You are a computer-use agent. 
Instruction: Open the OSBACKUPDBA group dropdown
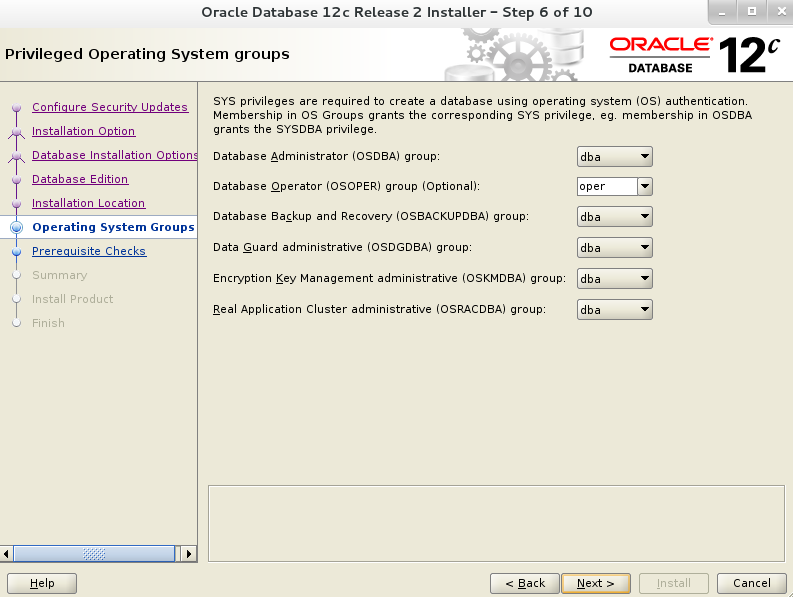614,217
